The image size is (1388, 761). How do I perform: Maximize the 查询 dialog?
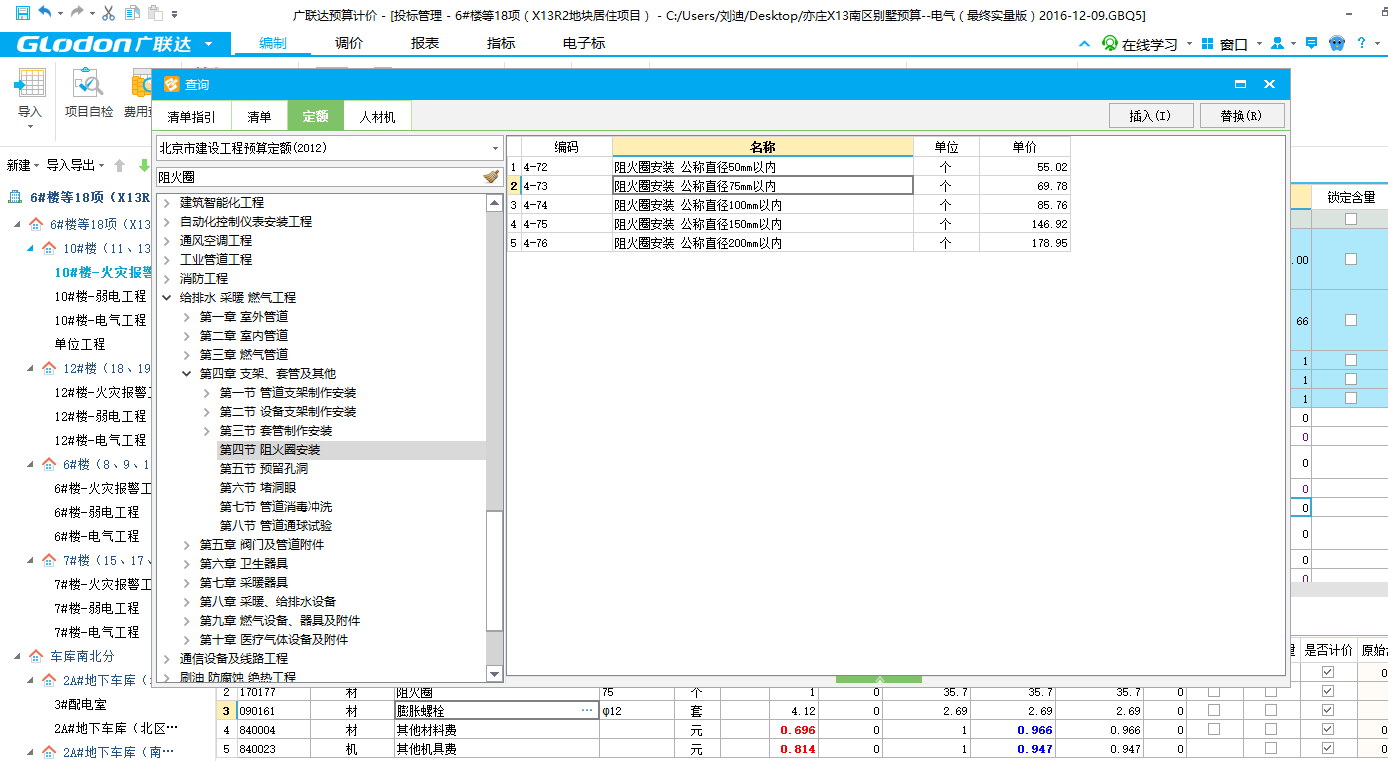(1241, 85)
